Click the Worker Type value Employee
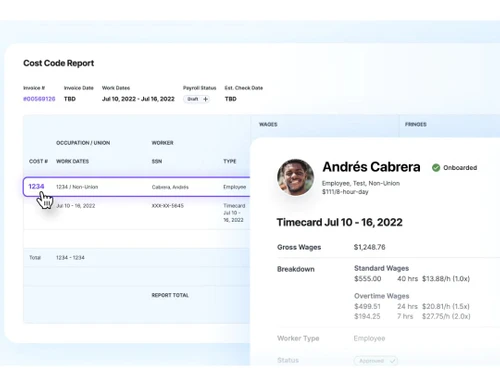 tap(369, 339)
